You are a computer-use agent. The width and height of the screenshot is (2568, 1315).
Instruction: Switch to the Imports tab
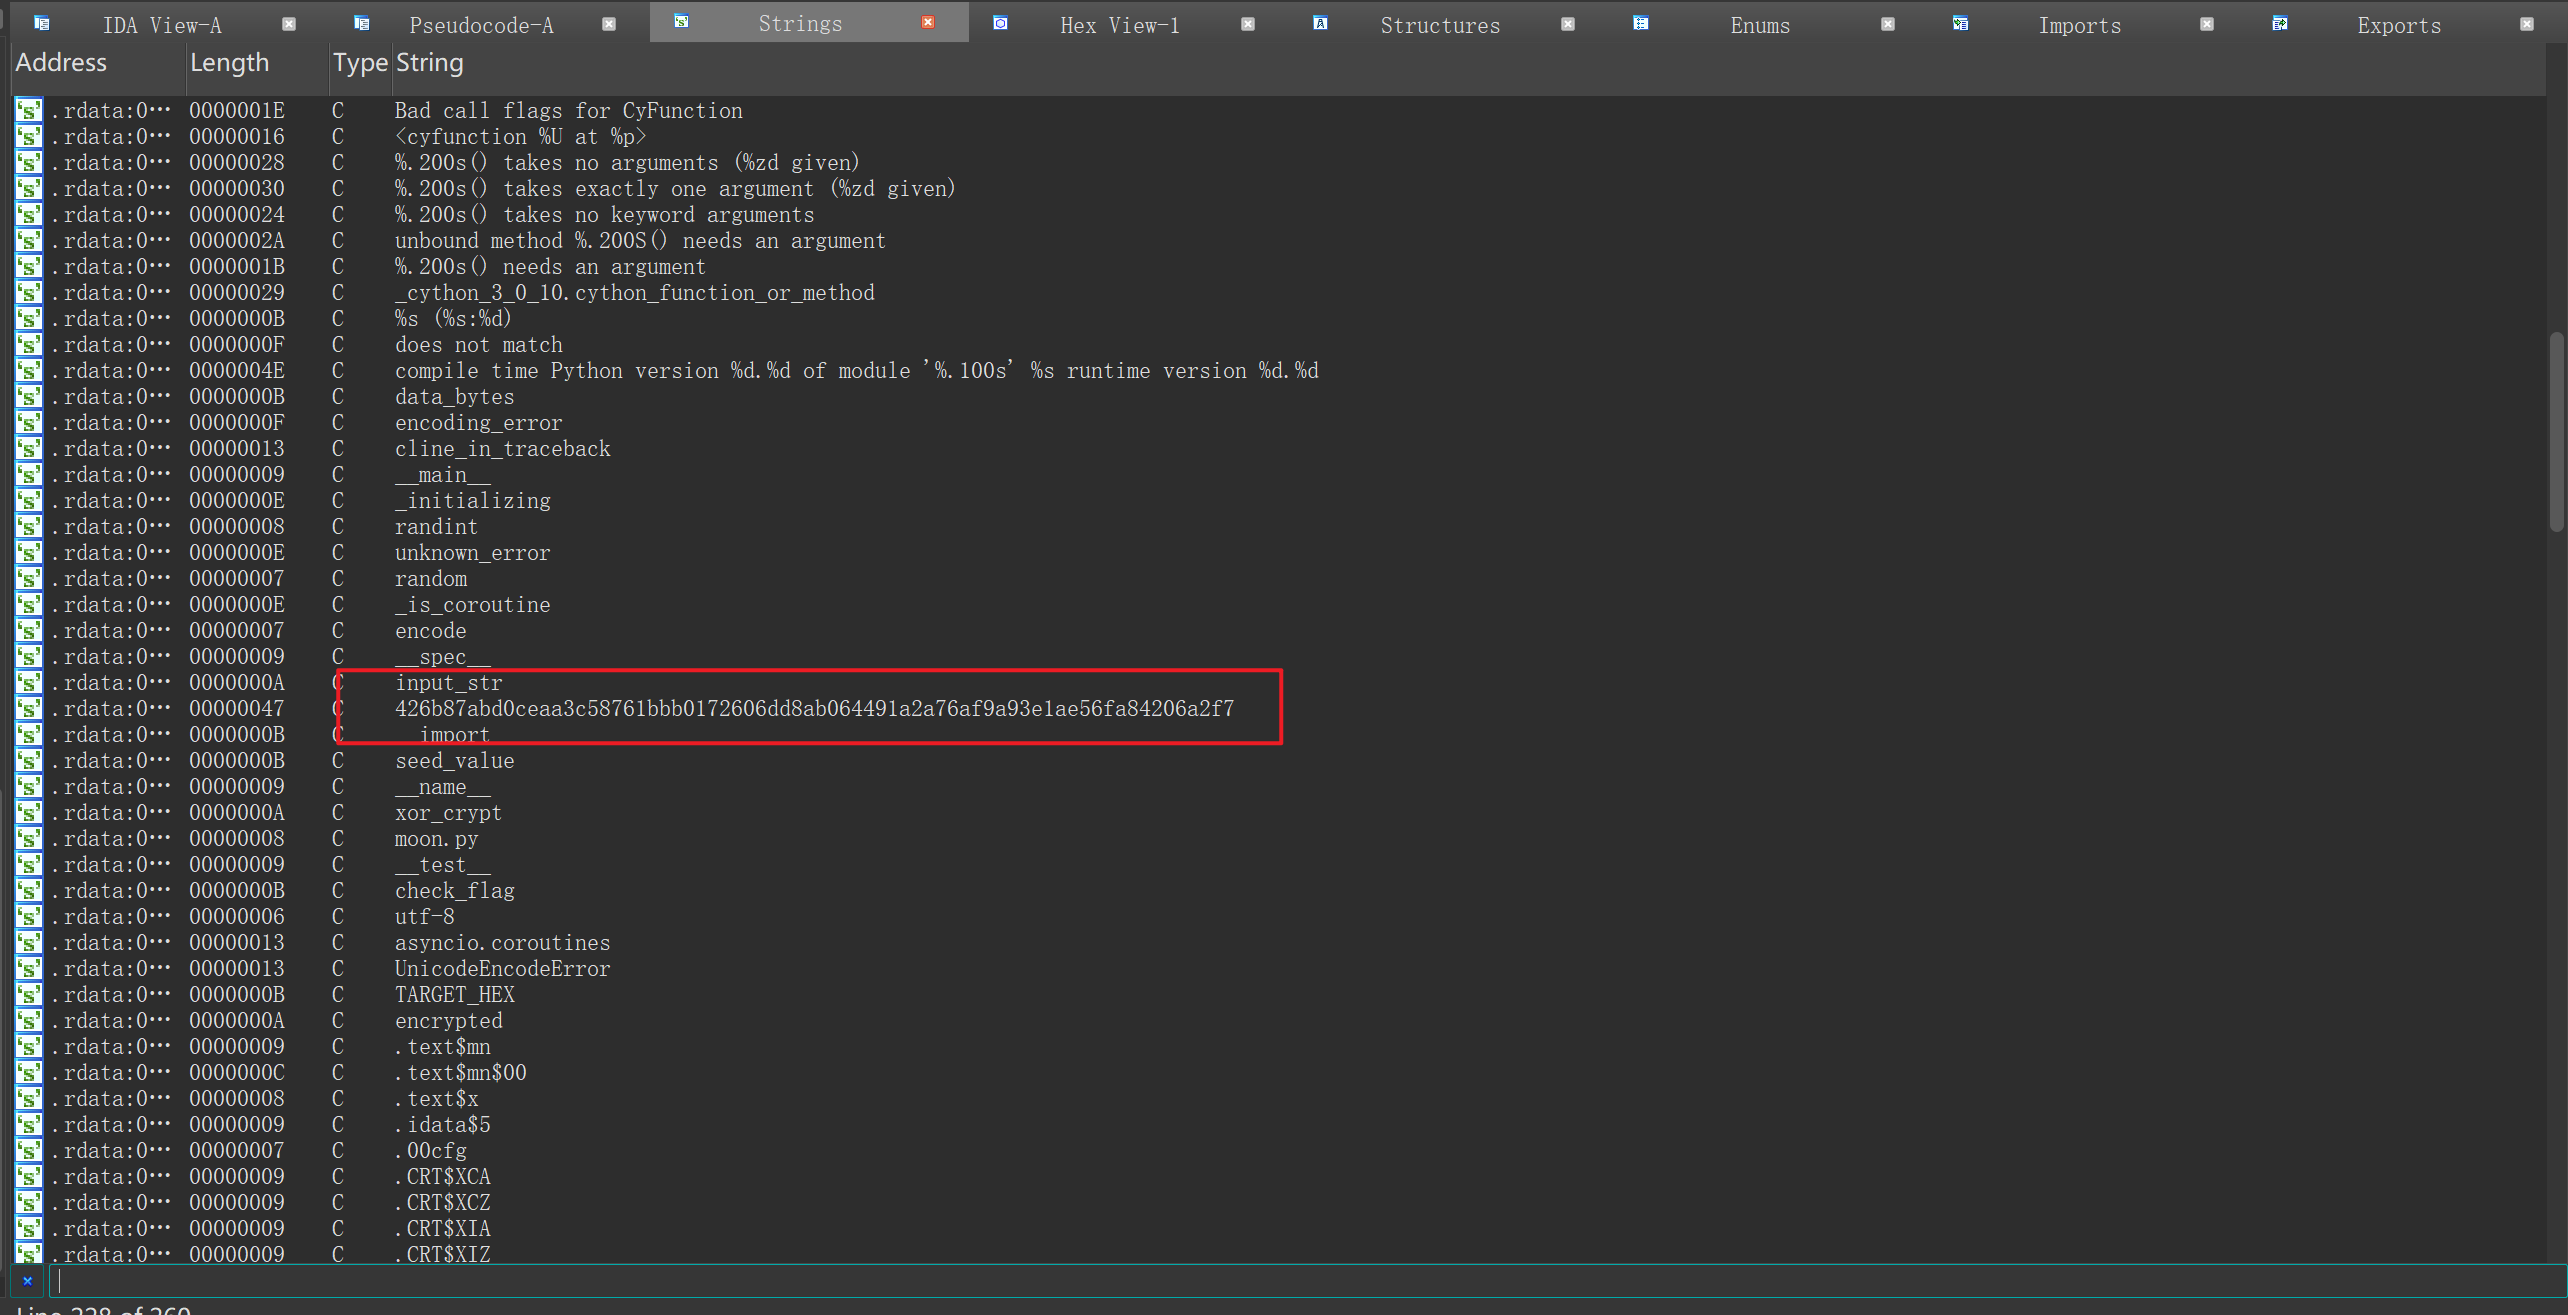(2079, 25)
